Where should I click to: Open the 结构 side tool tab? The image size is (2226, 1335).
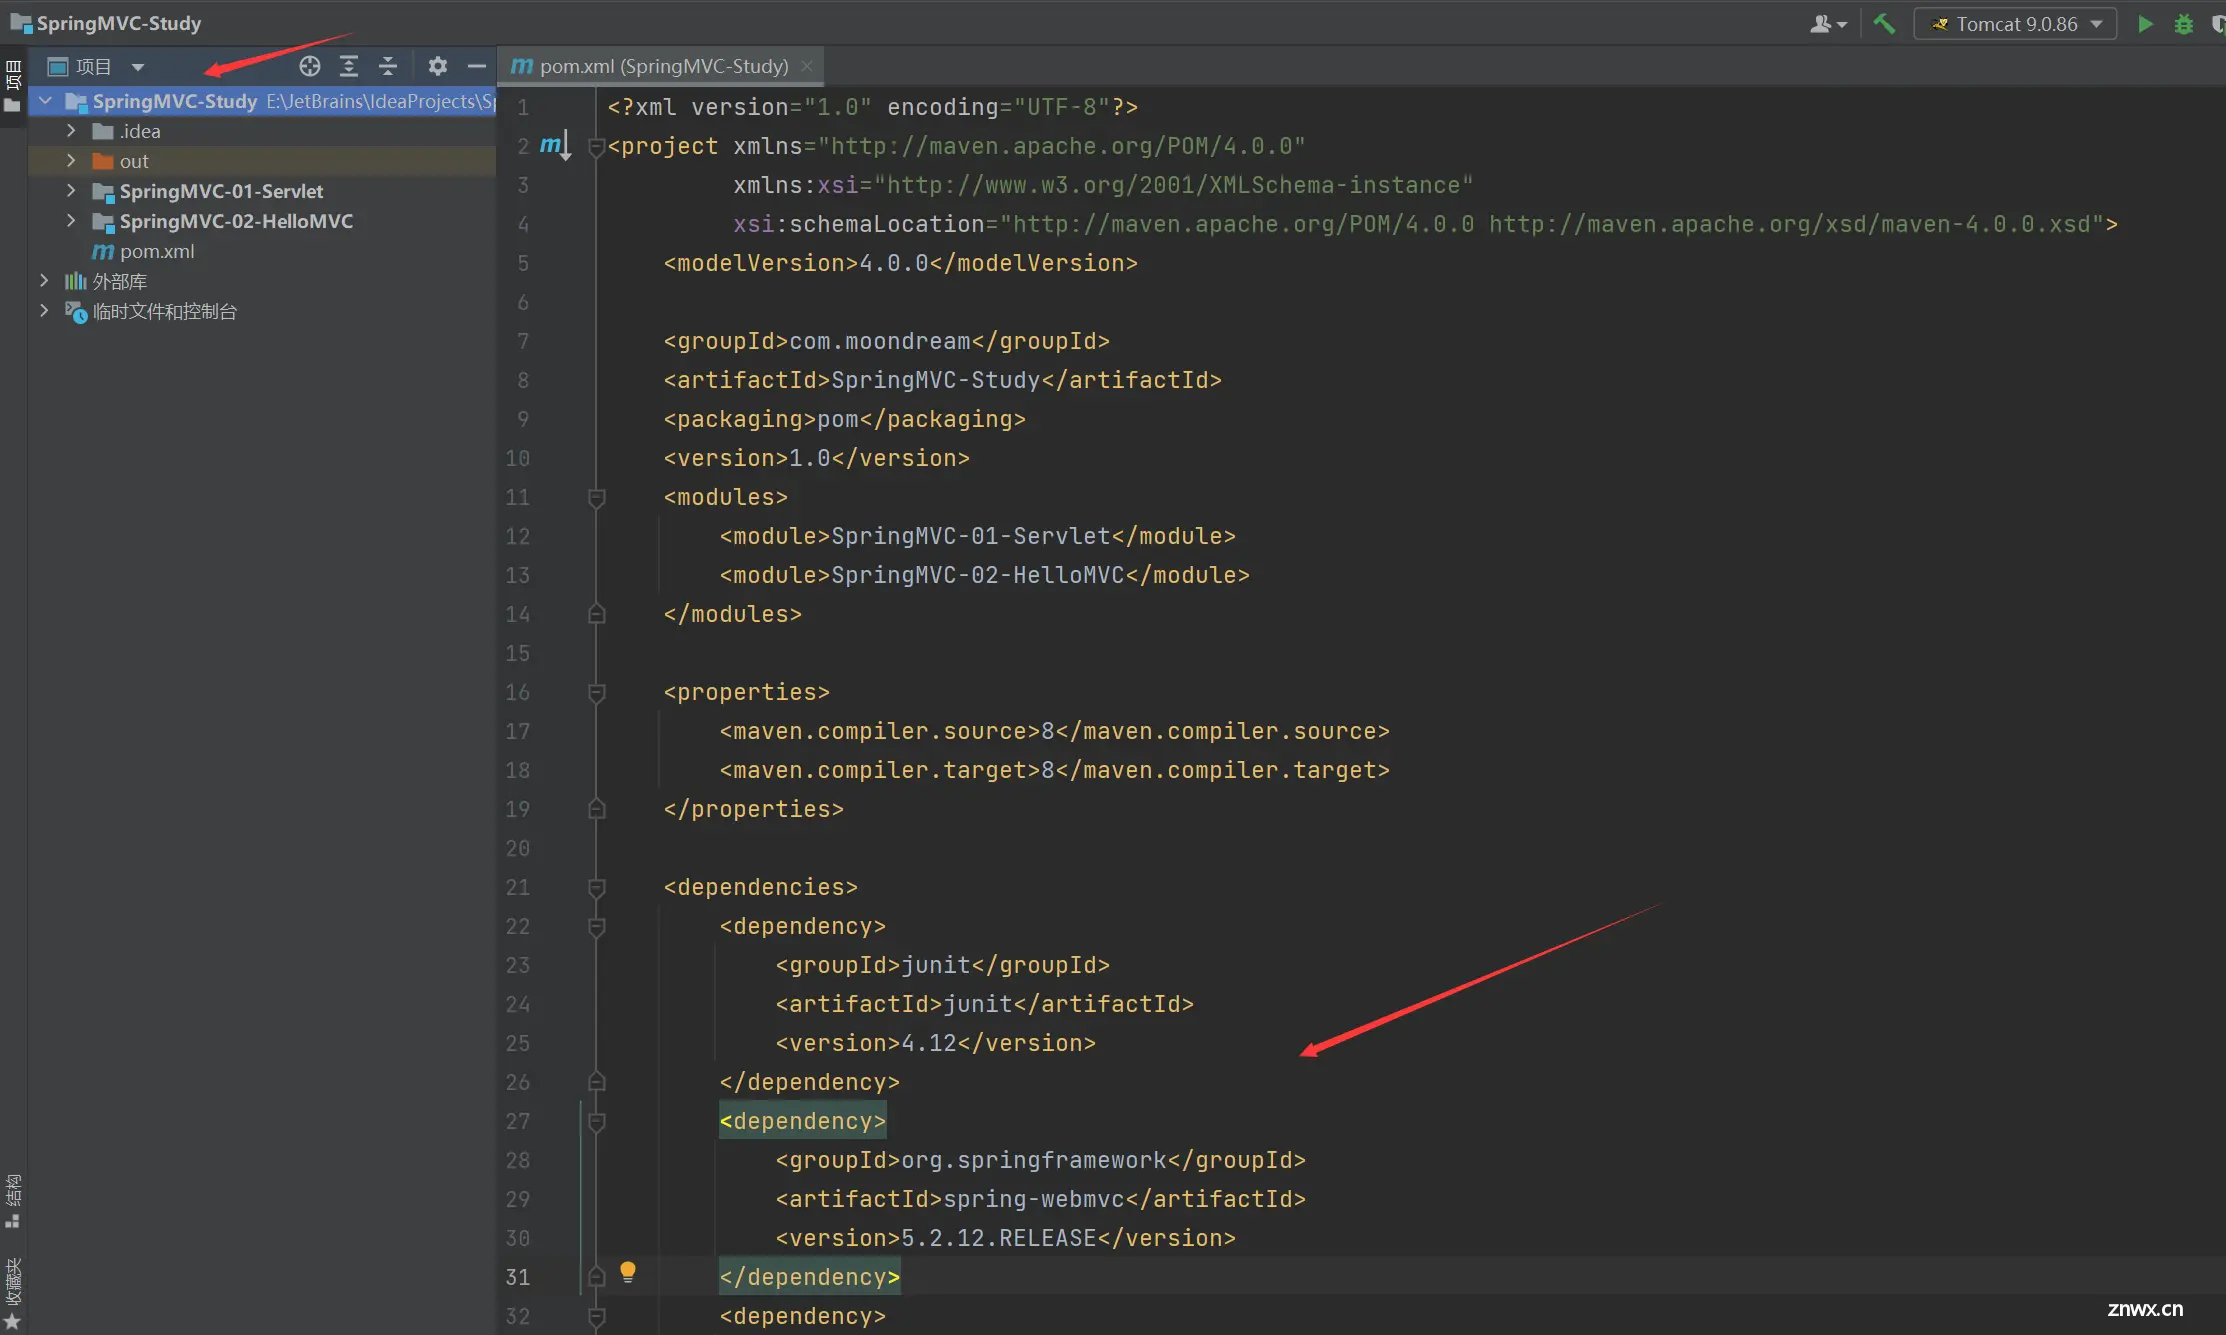pos(13,1201)
